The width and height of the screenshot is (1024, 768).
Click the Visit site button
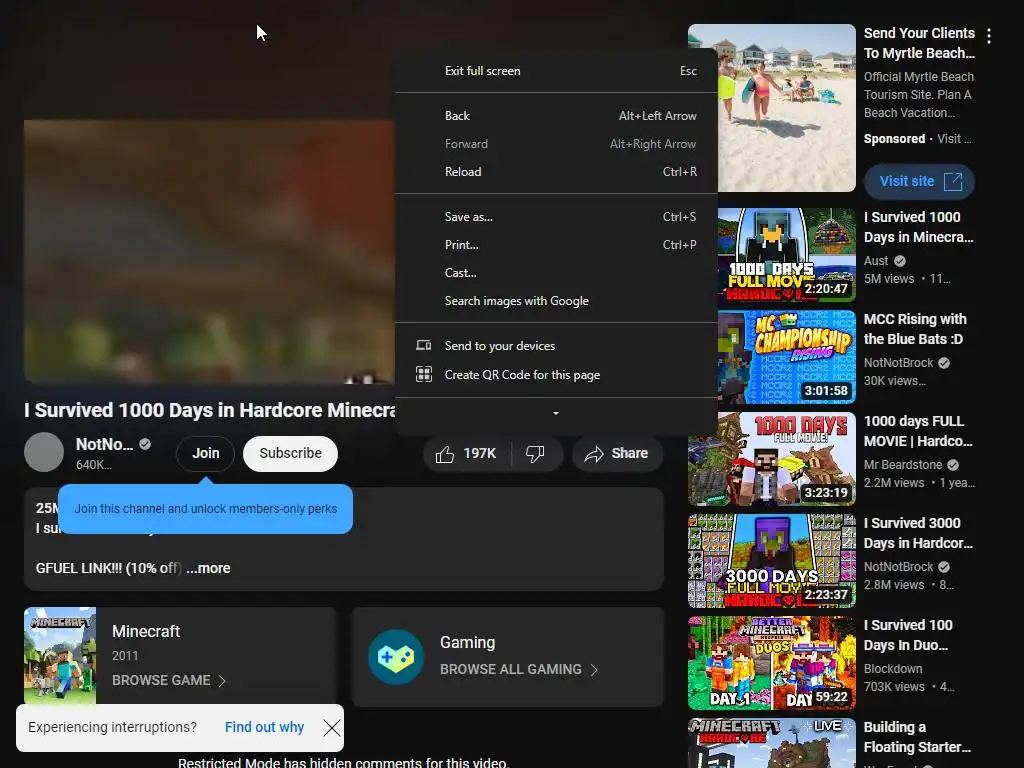pos(919,182)
